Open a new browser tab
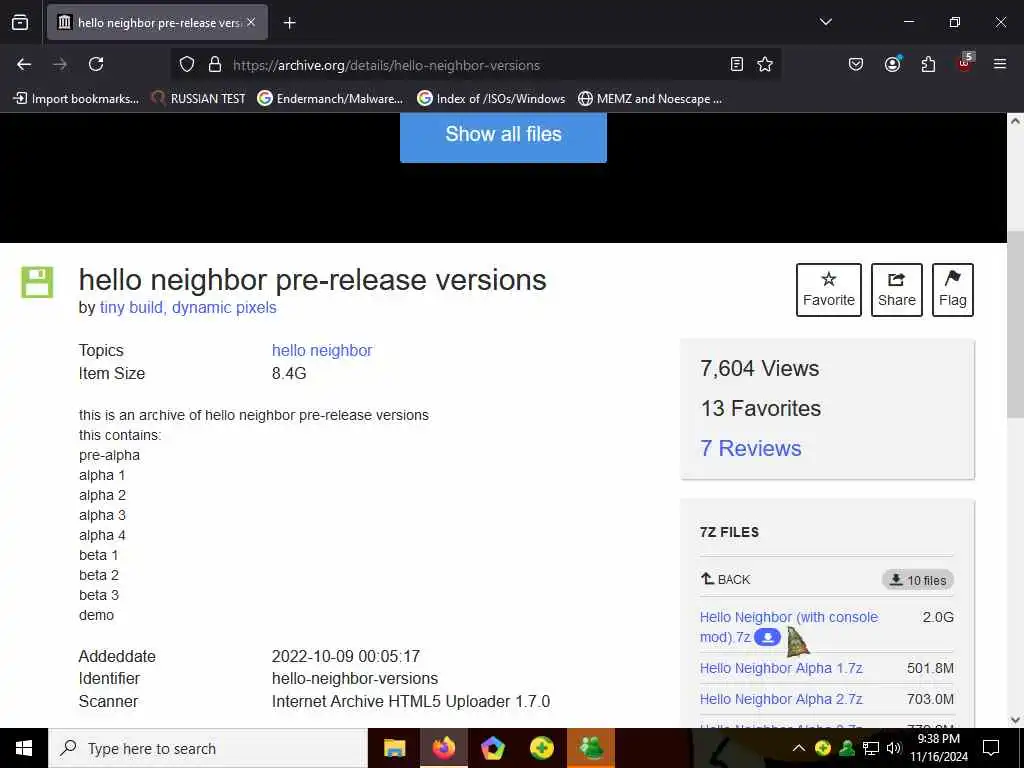The image size is (1024, 768). 289,23
